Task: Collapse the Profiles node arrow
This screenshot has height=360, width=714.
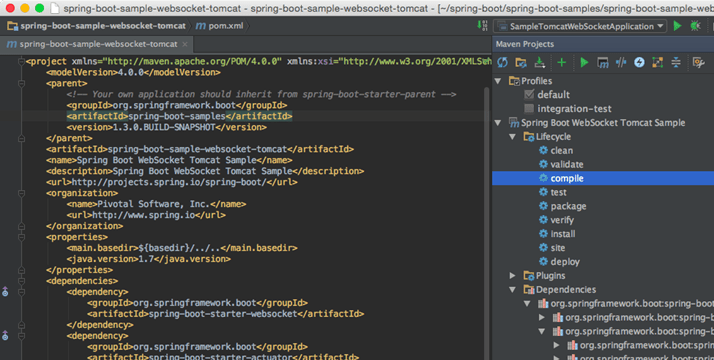Action: (x=498, y=81)
